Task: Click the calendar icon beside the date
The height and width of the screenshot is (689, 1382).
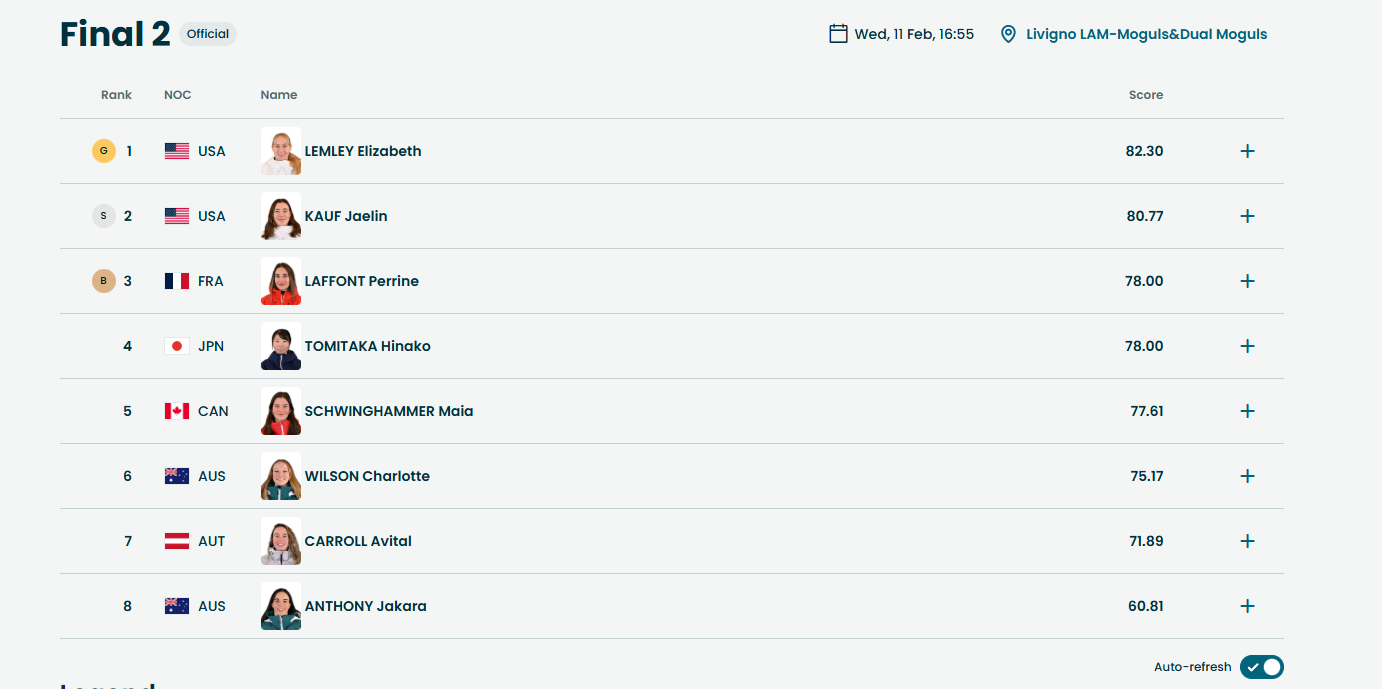Action: pyautogui.click(x=838, y=34)
